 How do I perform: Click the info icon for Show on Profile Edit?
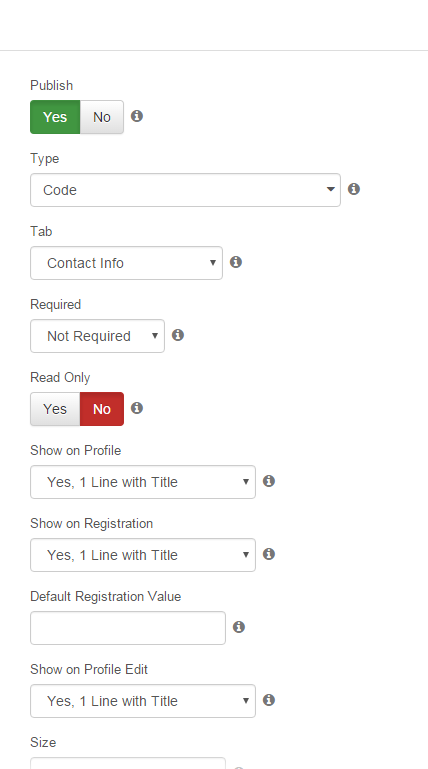click(x=269, y=700)
